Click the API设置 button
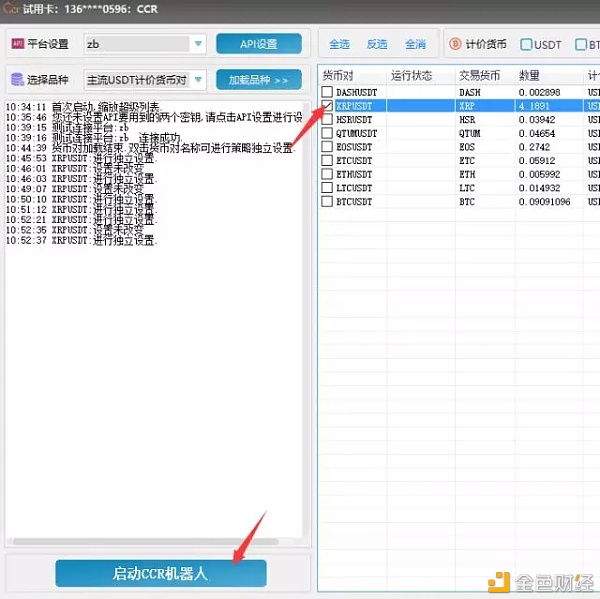This screenshot has height=599, width=600. (259, 44)
